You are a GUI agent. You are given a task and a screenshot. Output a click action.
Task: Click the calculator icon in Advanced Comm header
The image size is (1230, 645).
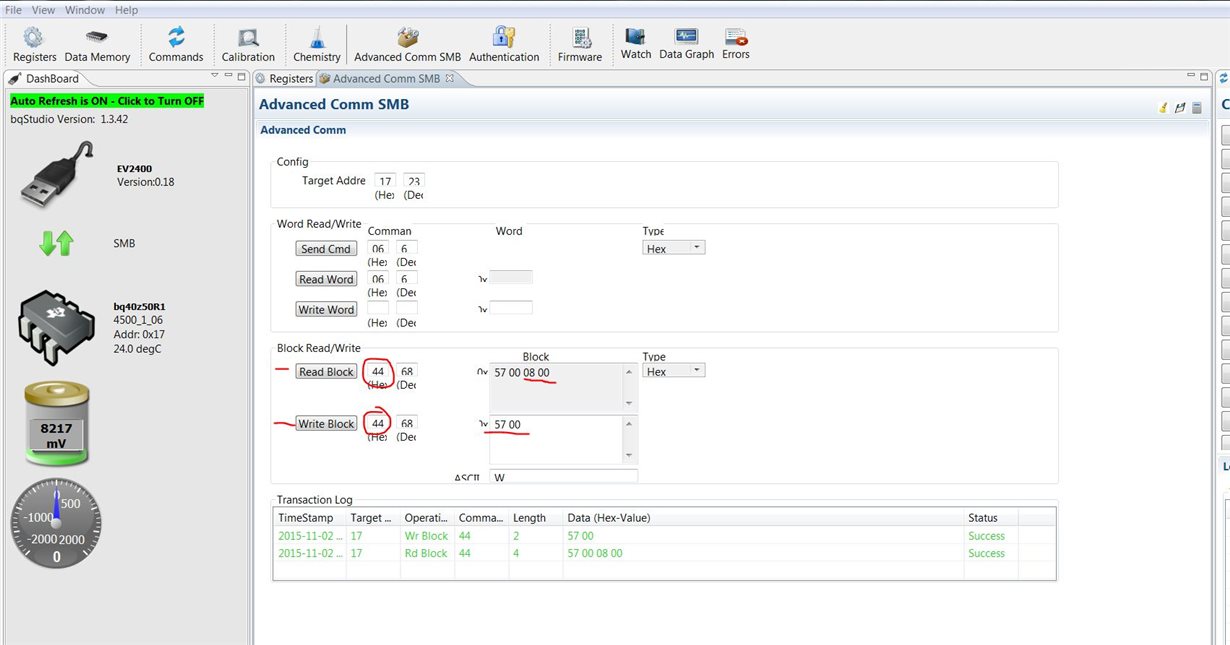tap(1197, 107)
